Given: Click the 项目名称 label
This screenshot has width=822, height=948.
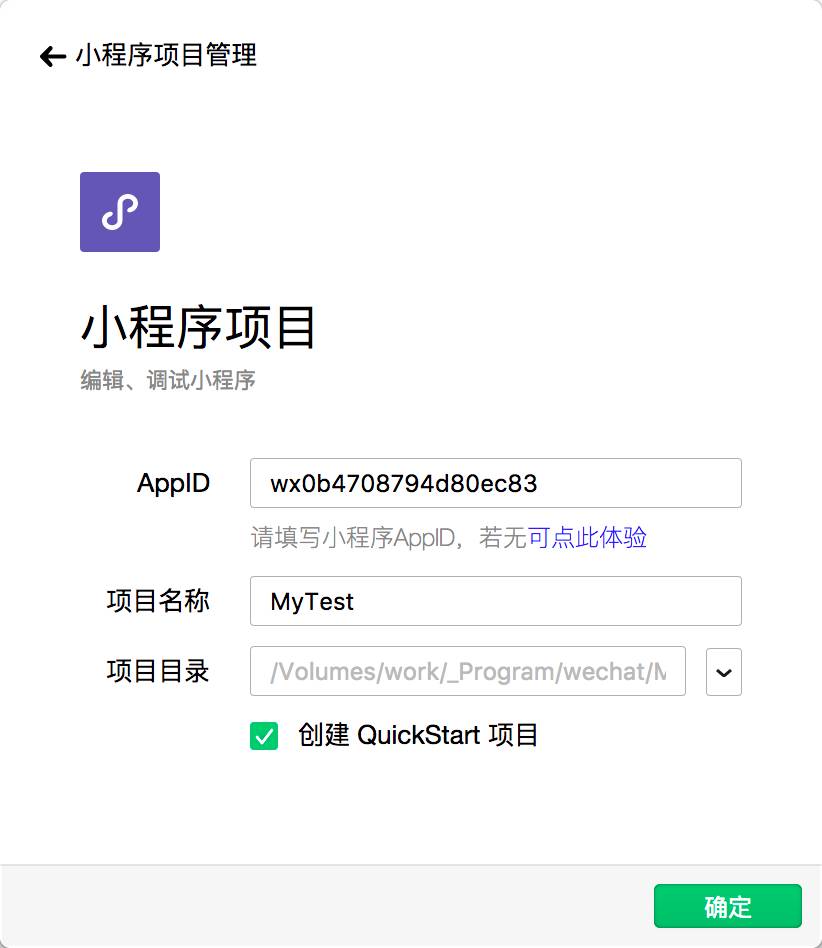Looking at the screenshot, I should point(158,601).
